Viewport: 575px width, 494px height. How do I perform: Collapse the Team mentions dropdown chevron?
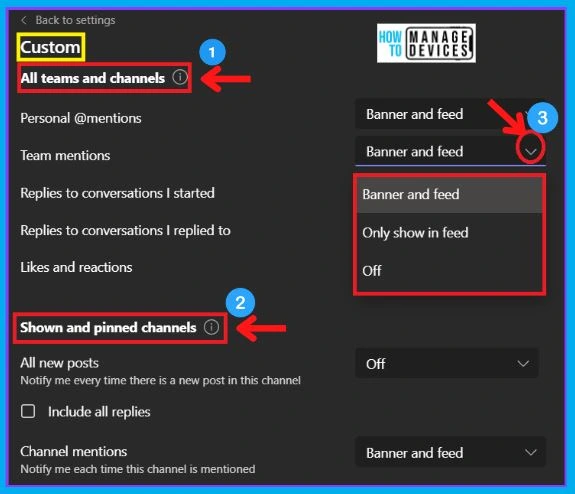[x=531, y=151]
